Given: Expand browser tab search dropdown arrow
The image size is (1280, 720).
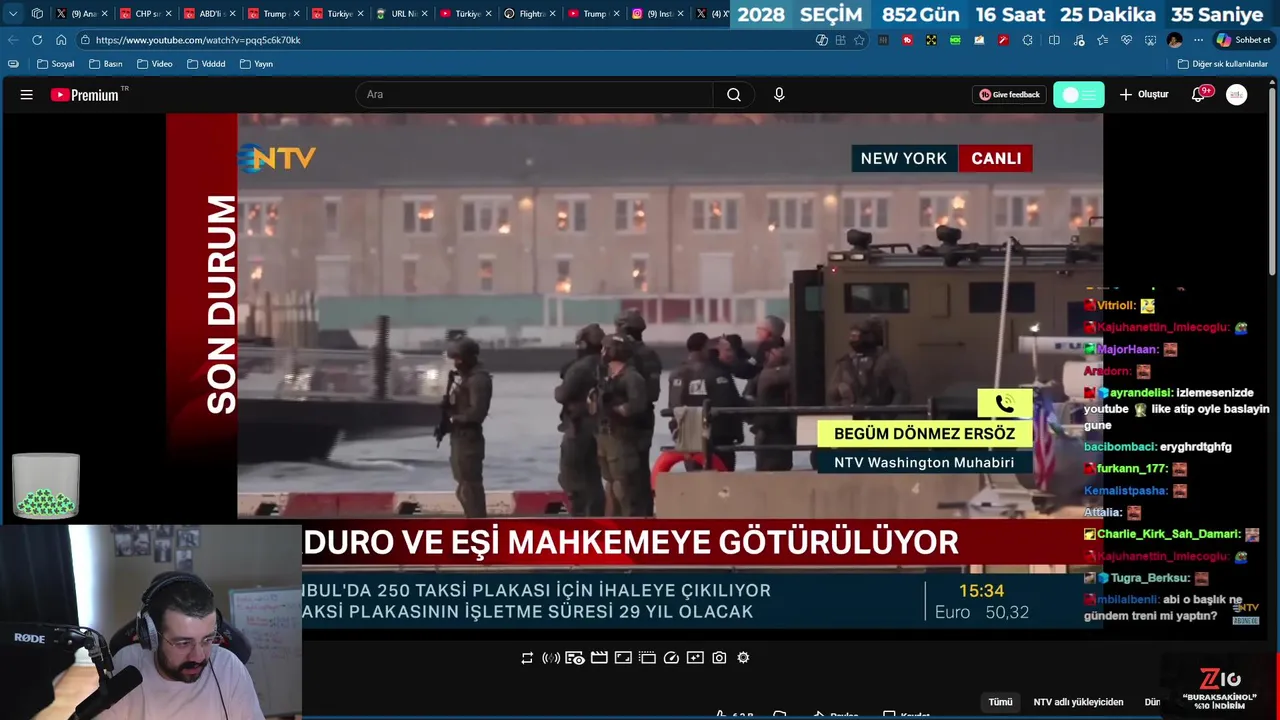Looking at the screenshot, I should coord(13,14).
